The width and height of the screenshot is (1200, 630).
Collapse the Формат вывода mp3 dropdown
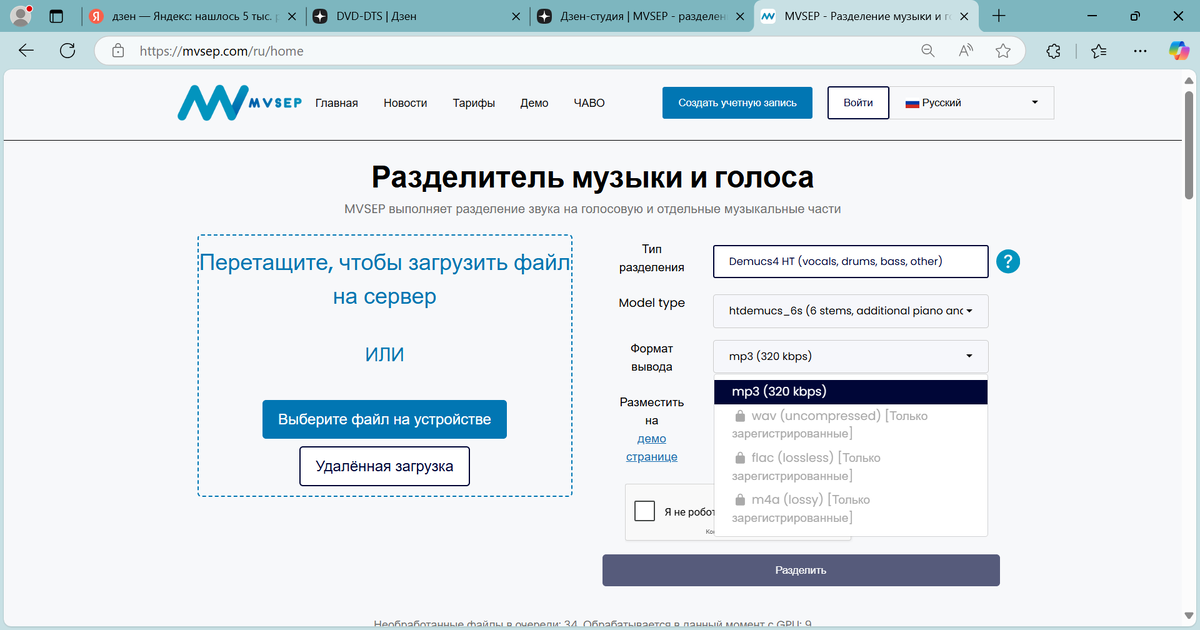[851, 356]
